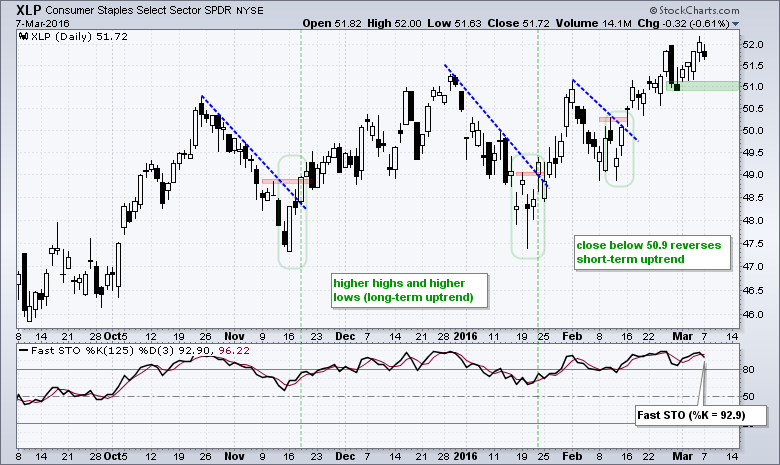
Task: Click the Close 51.72 value
Action: (519, 23)
